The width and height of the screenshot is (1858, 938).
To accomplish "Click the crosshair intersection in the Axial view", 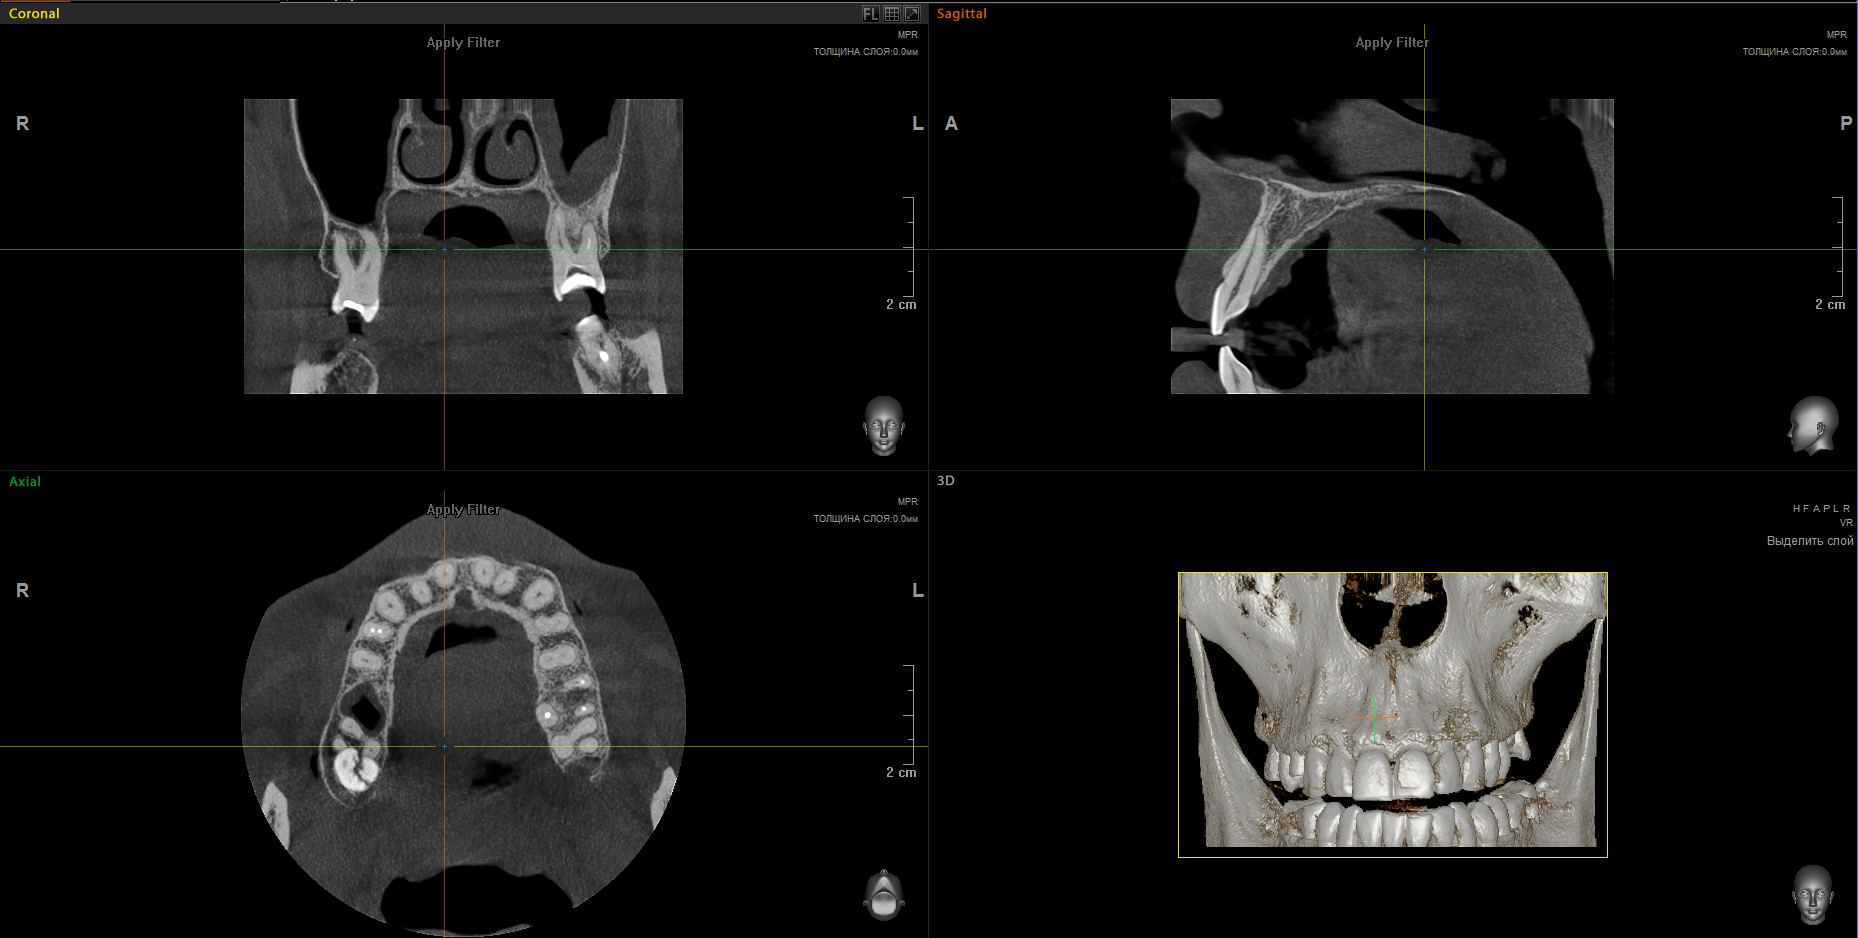I will pyautogui.click(x=444, y=746).
